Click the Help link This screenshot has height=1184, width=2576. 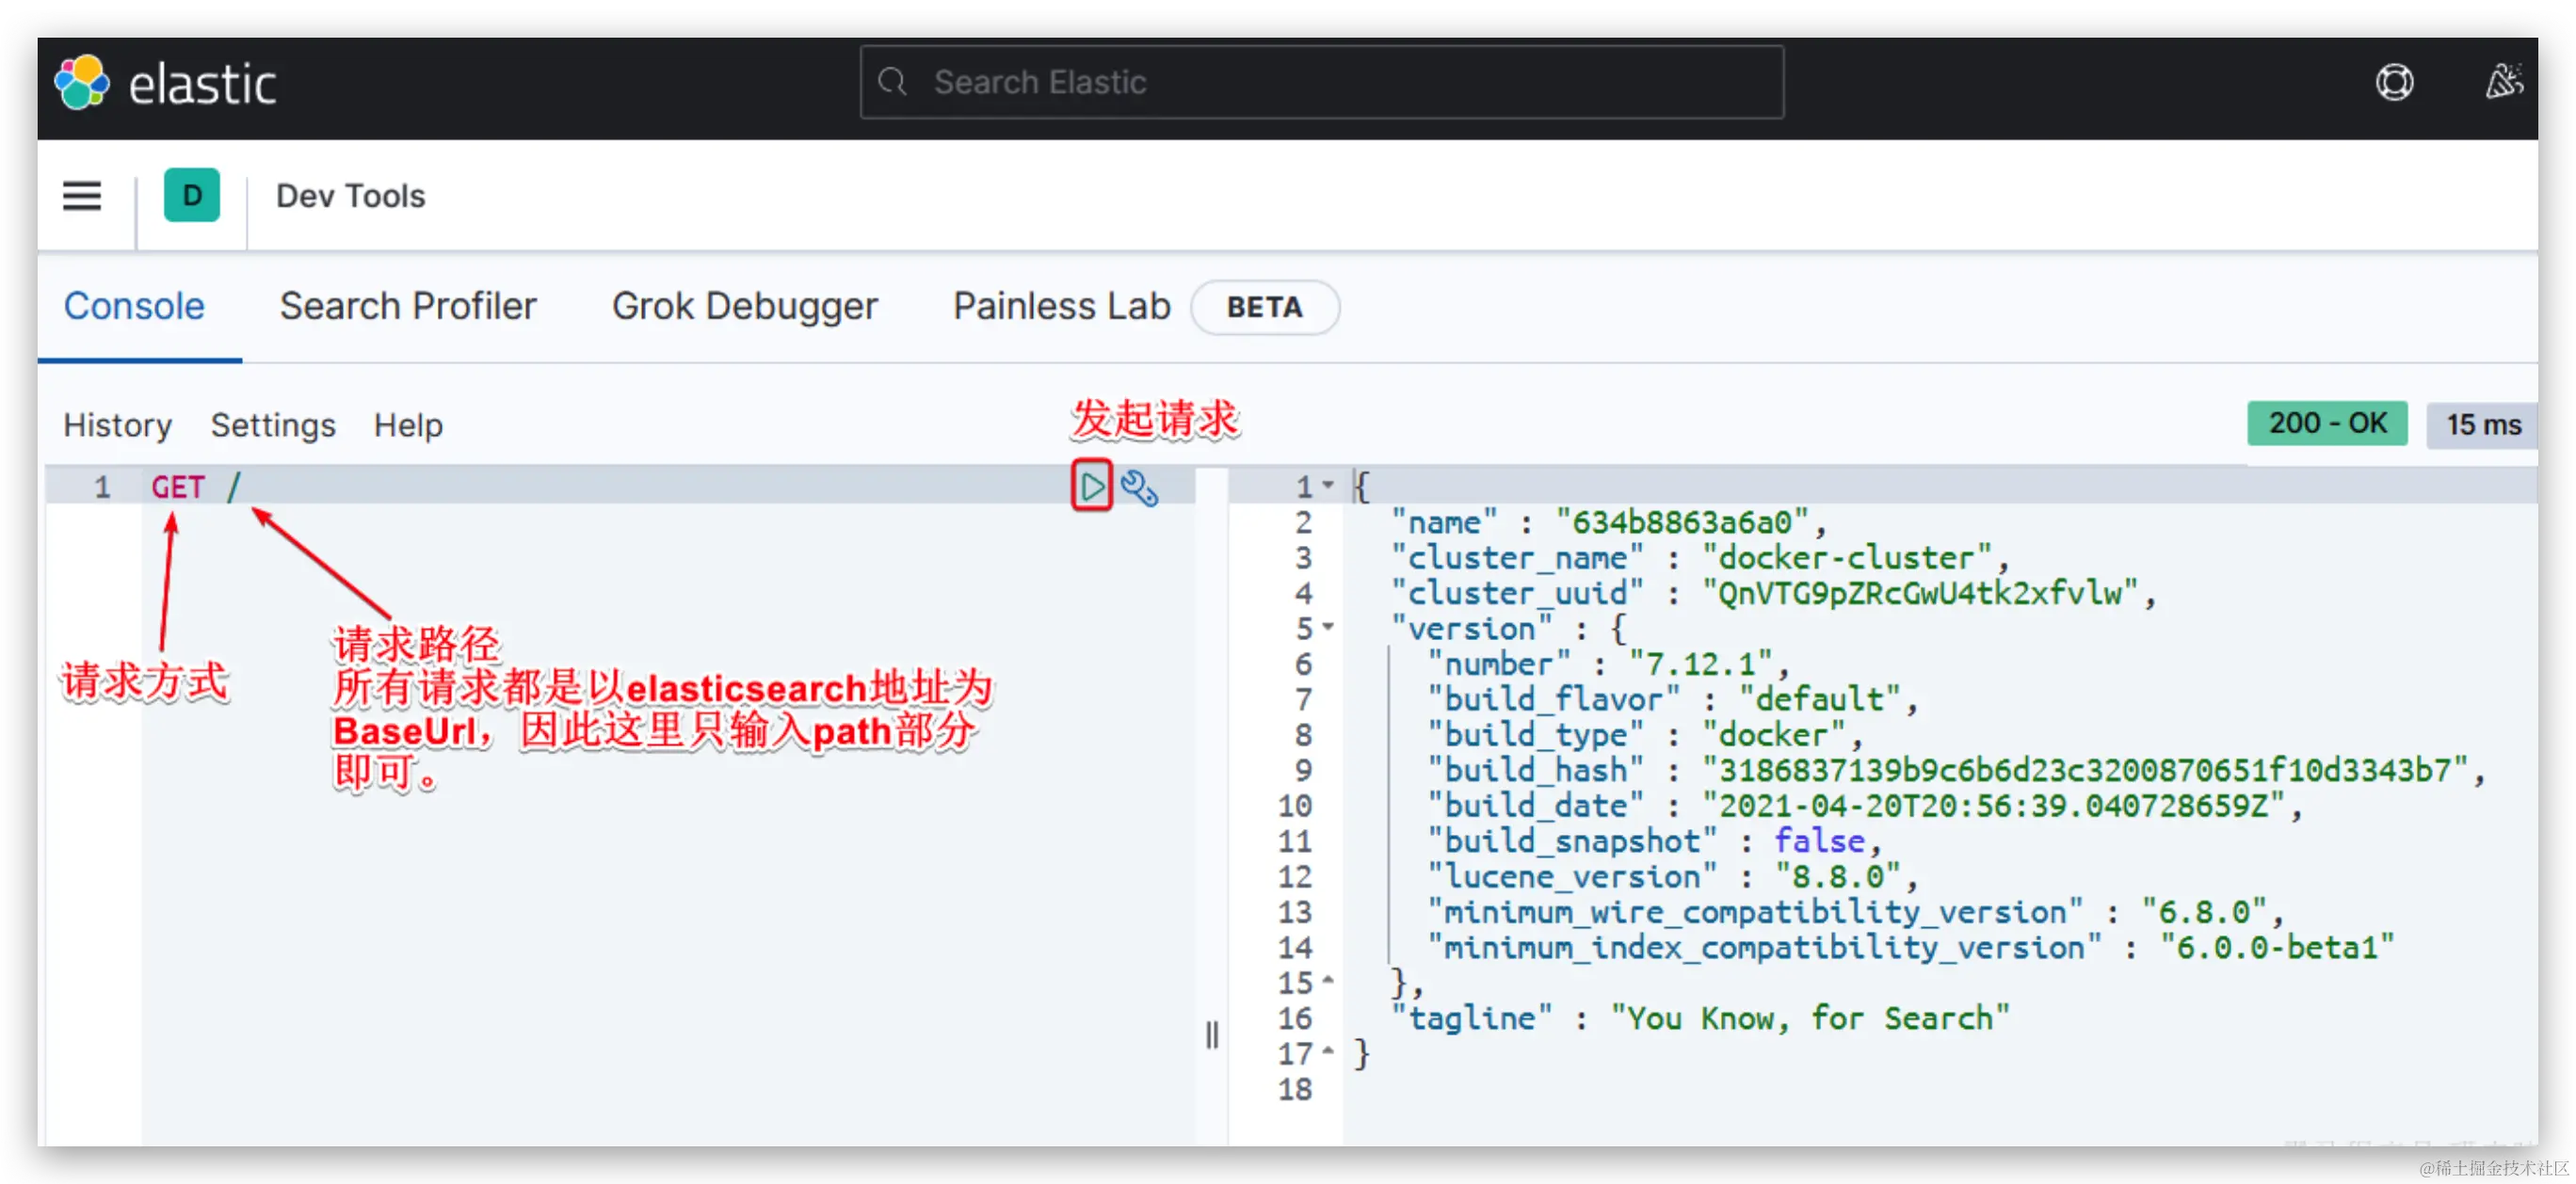(x=408, y=425)
